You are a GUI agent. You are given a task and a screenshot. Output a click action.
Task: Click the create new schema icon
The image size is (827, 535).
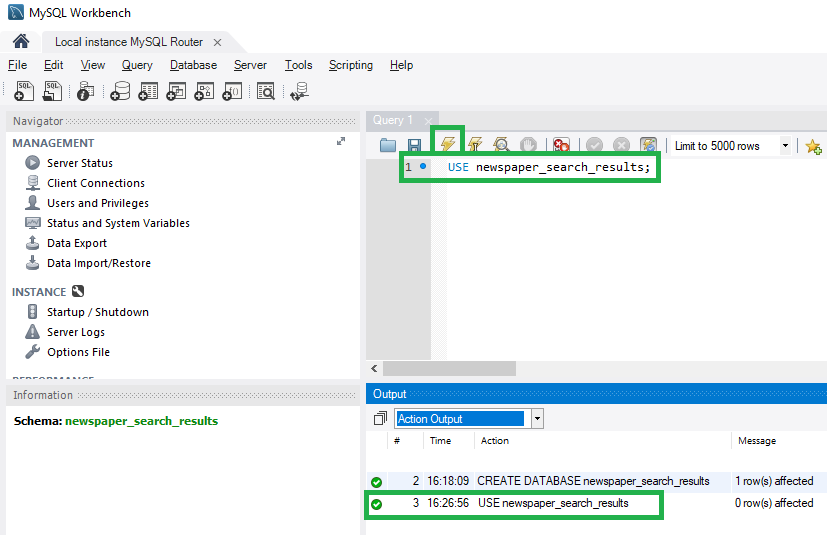click(x=120, y=92)
